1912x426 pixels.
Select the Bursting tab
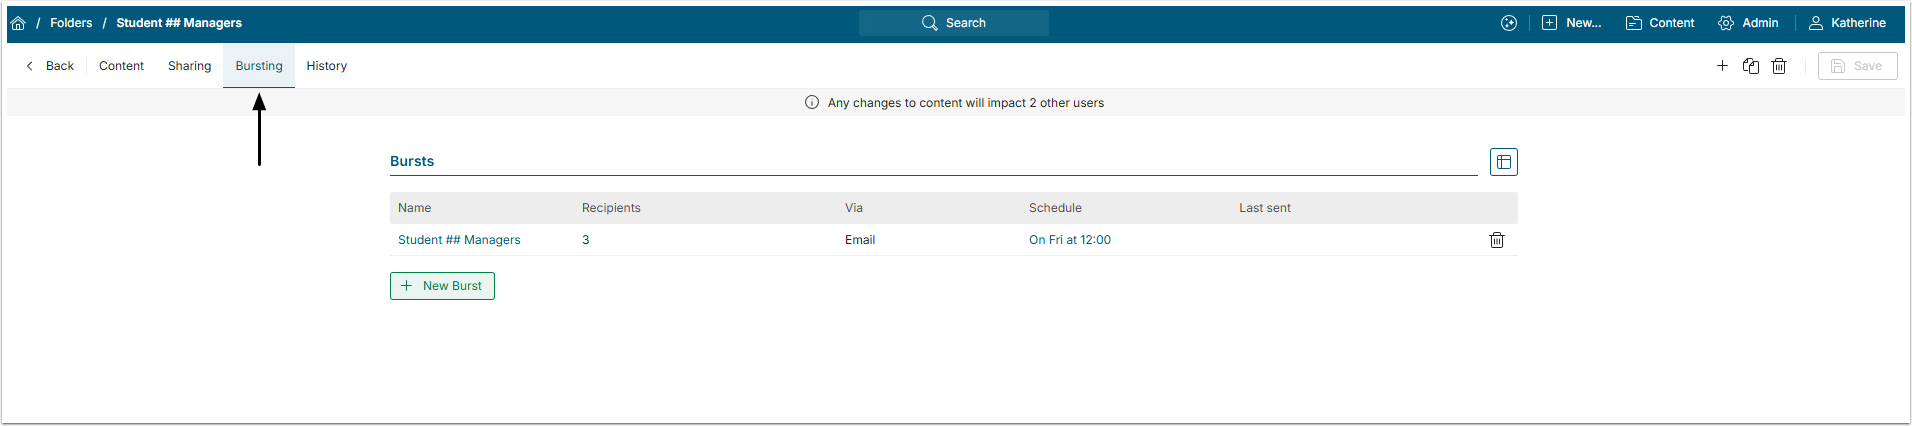click(259, 66)
